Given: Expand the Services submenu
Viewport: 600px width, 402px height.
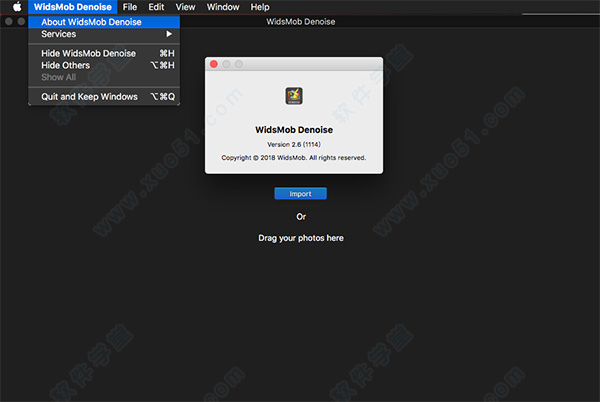Looking at the screenshot, I should point(104,34).
